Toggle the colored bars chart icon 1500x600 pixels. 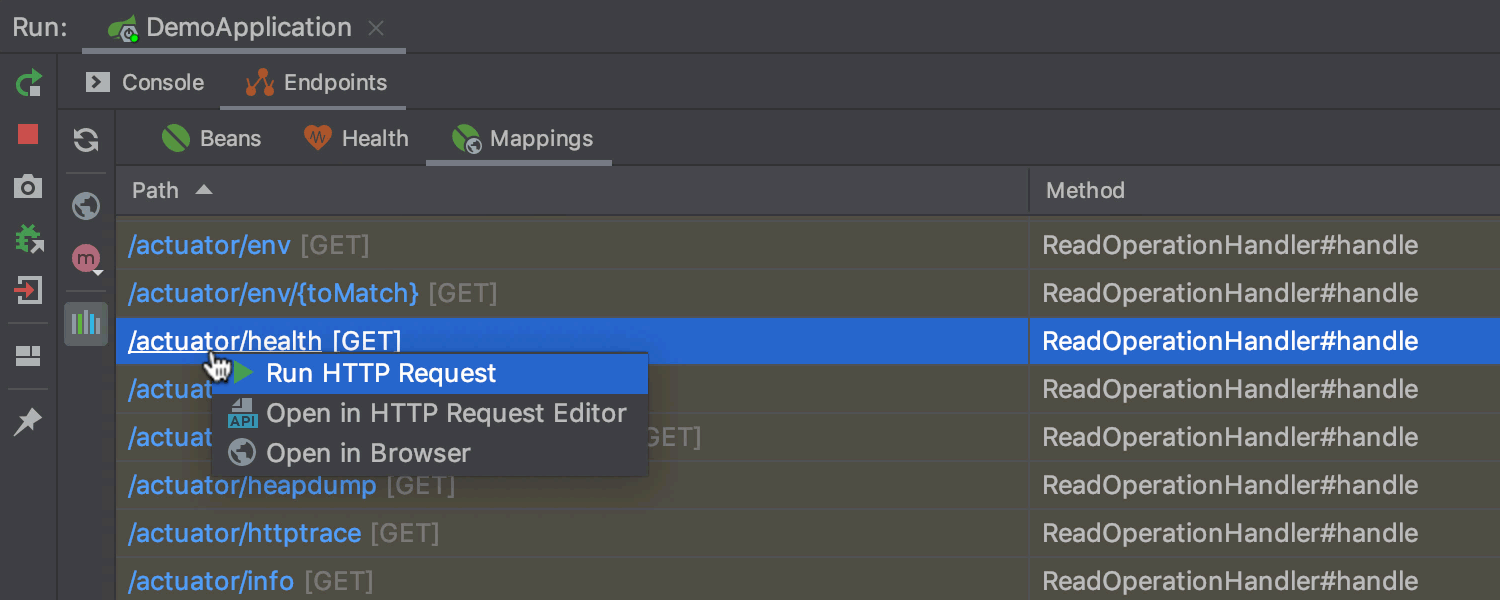86,324
